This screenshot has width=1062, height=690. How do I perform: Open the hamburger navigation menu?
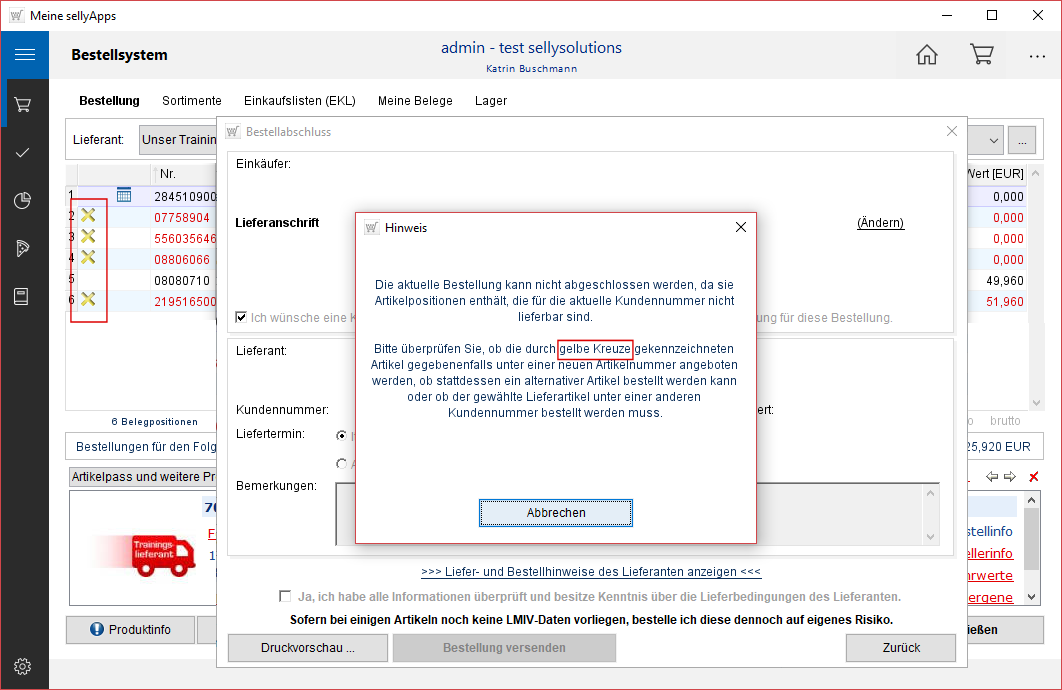[x=24, y=55]
